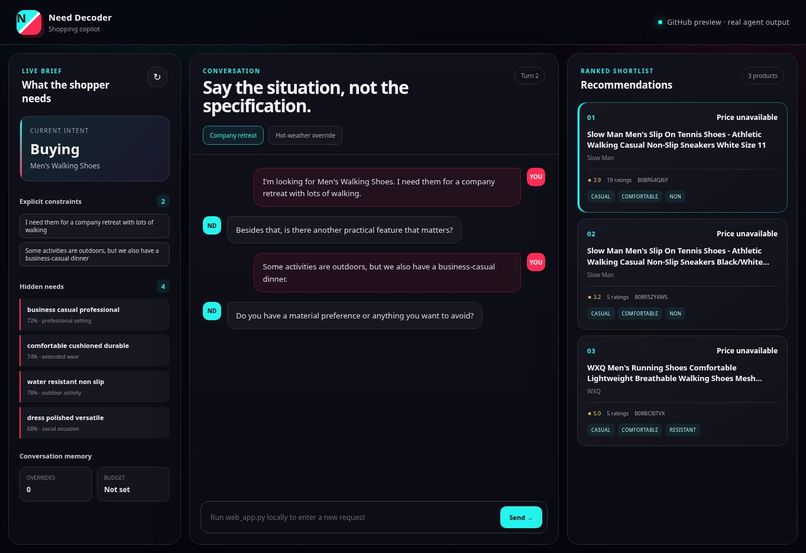Click the ND avatar beside material preference question
806x553 pixels.
[x=212, y=310]
